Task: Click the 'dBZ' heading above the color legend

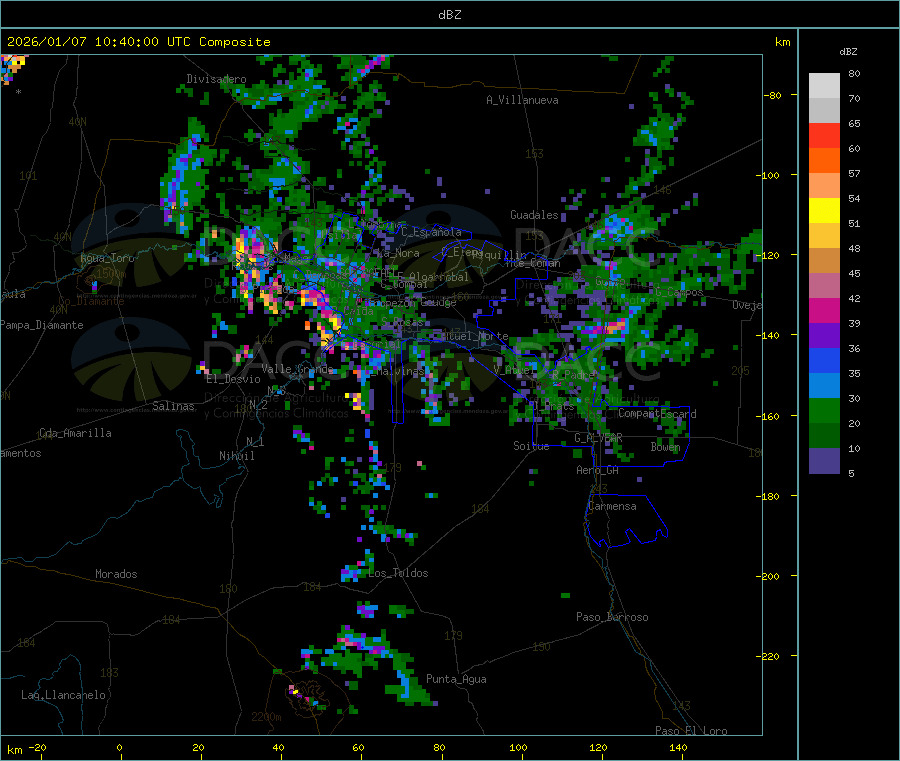Action: pyautogui.click(x=848, y=52)
